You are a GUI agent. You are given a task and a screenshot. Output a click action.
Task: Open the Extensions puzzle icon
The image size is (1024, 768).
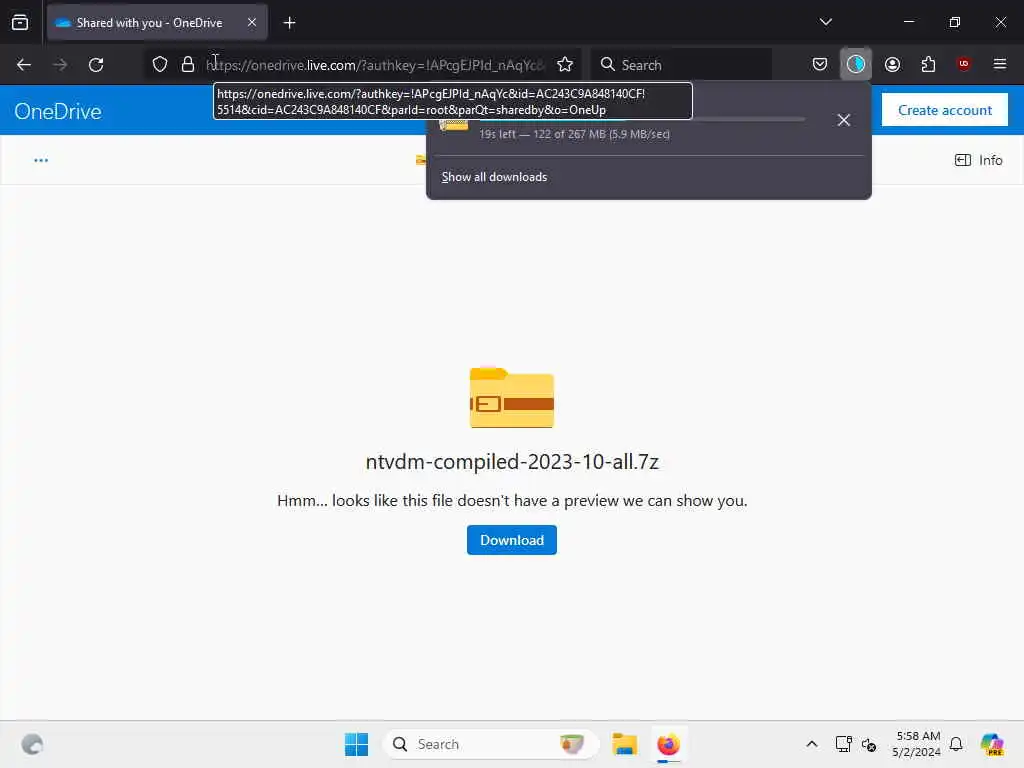(x=928, y=64)
